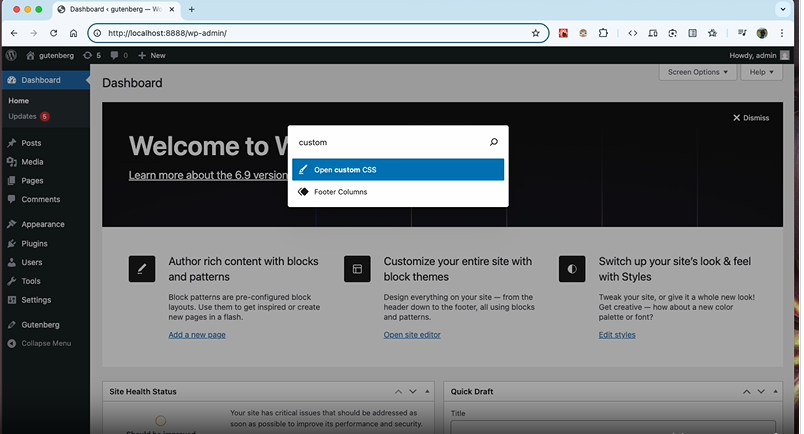Open the Appearance menu
Image resolution: width=804 pixels, height=434 pixels.
coord(45,224)
